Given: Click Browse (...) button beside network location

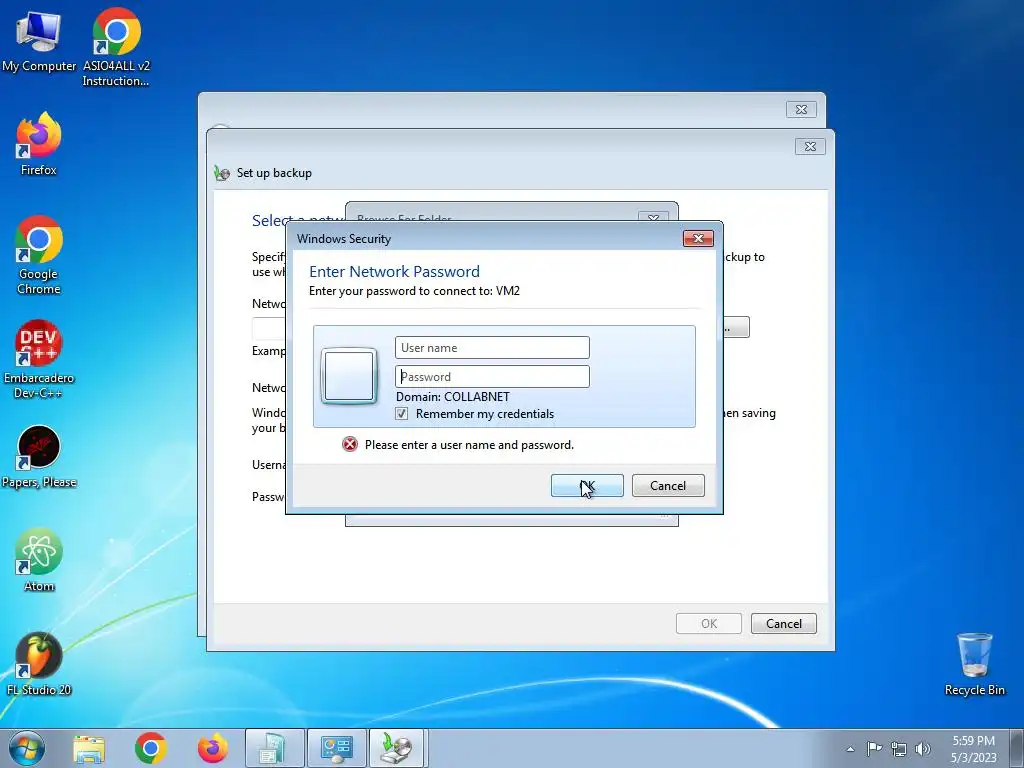Looking at the screenshot, I should click(x=735, y=327).
